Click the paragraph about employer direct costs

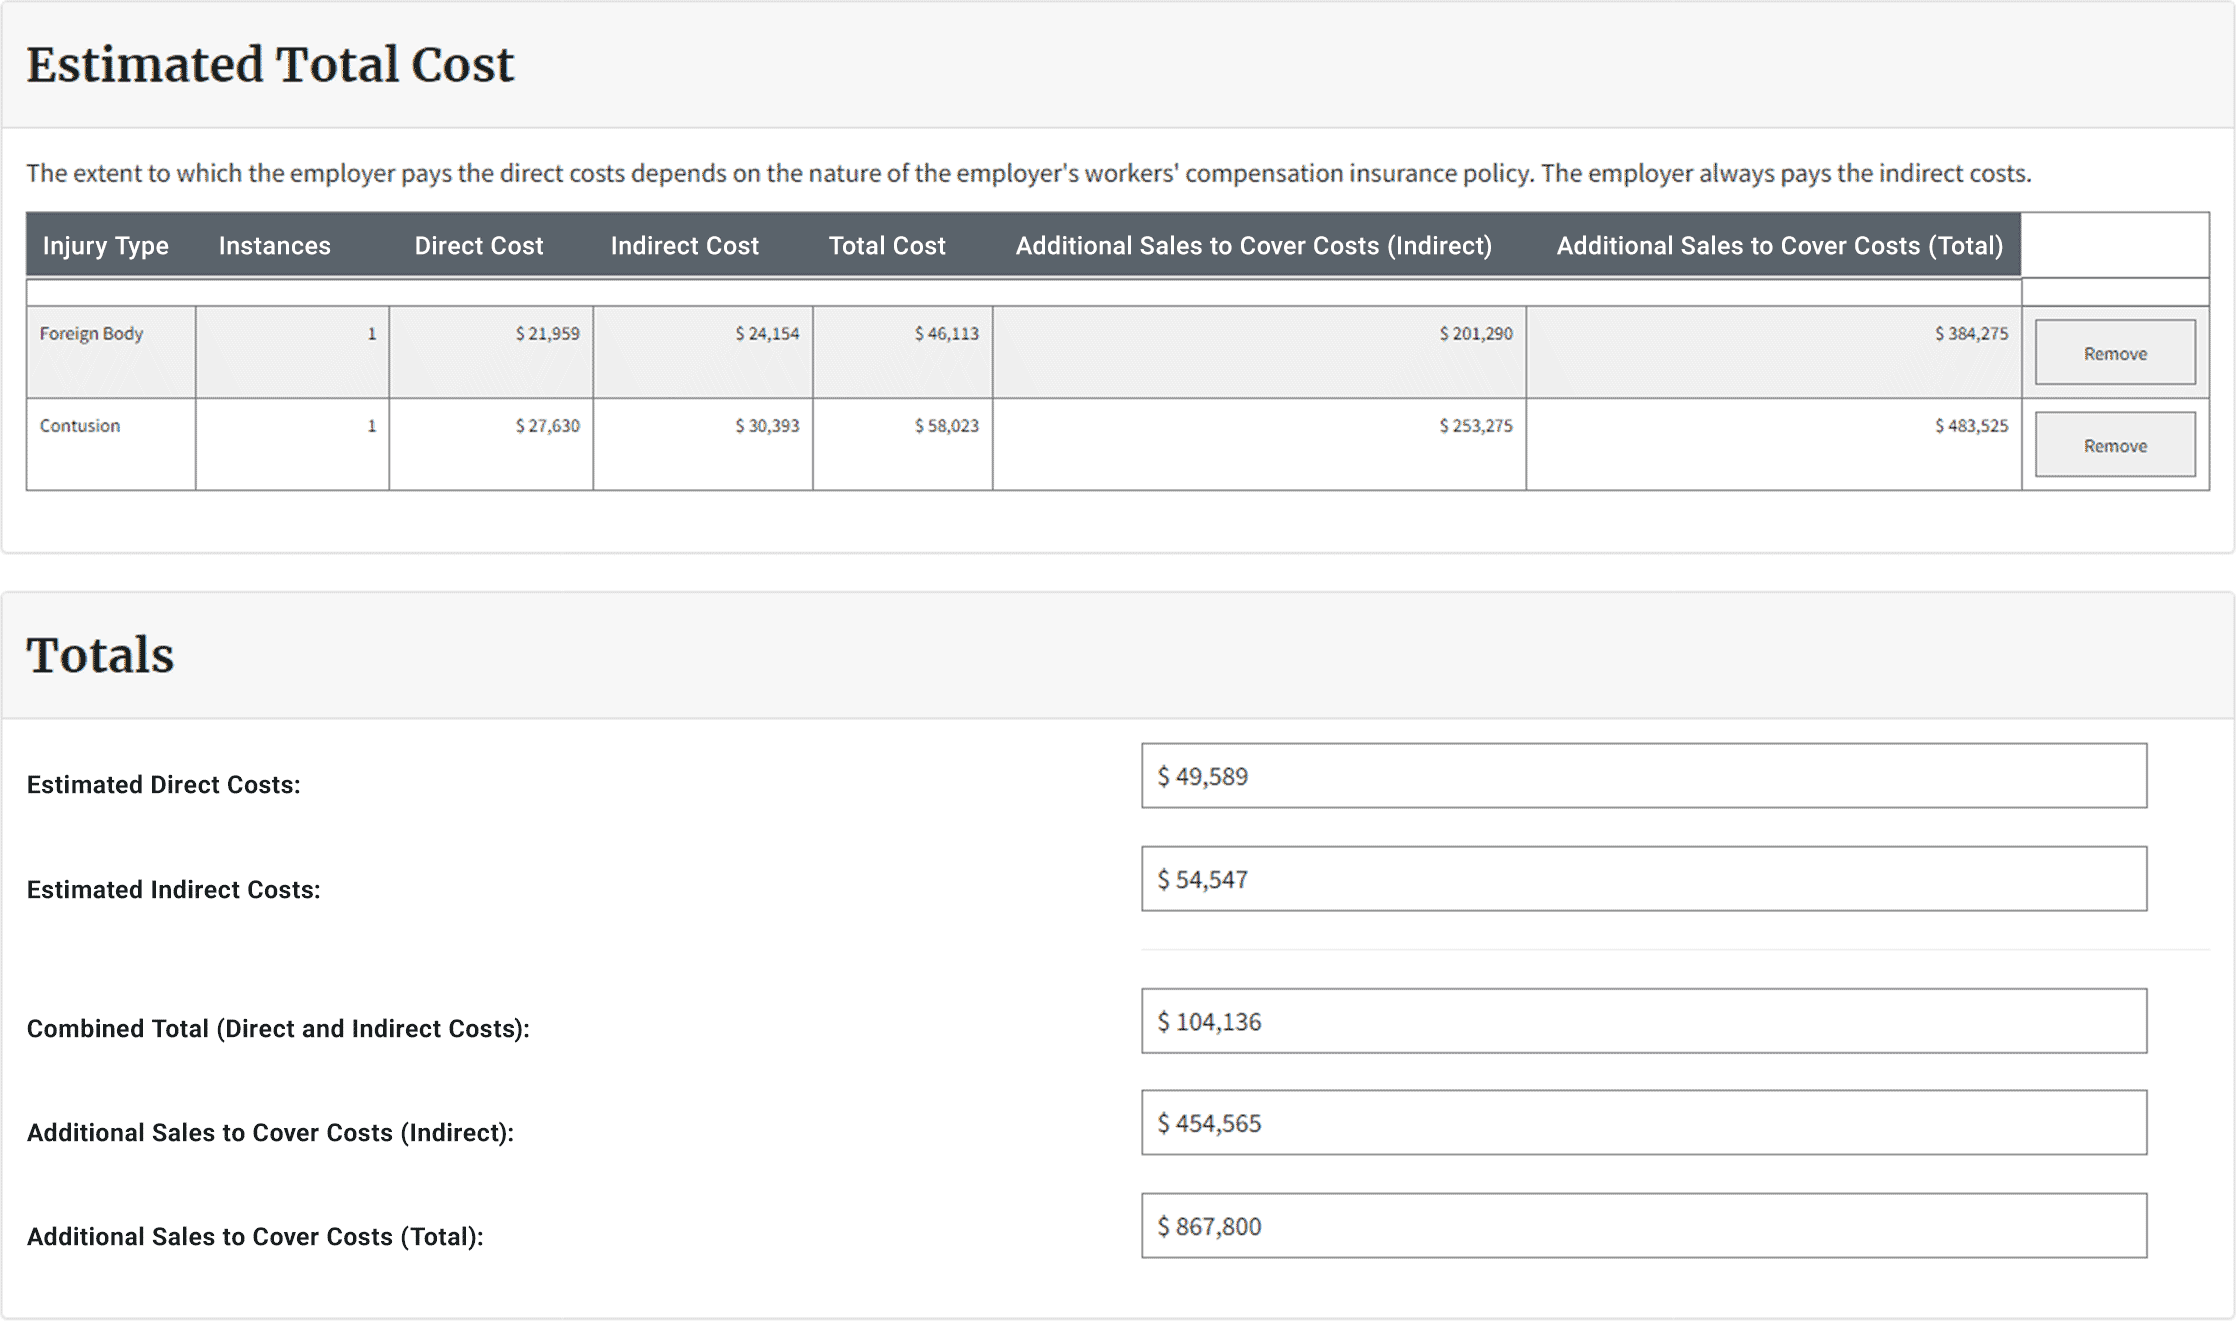coord(1029,173)
